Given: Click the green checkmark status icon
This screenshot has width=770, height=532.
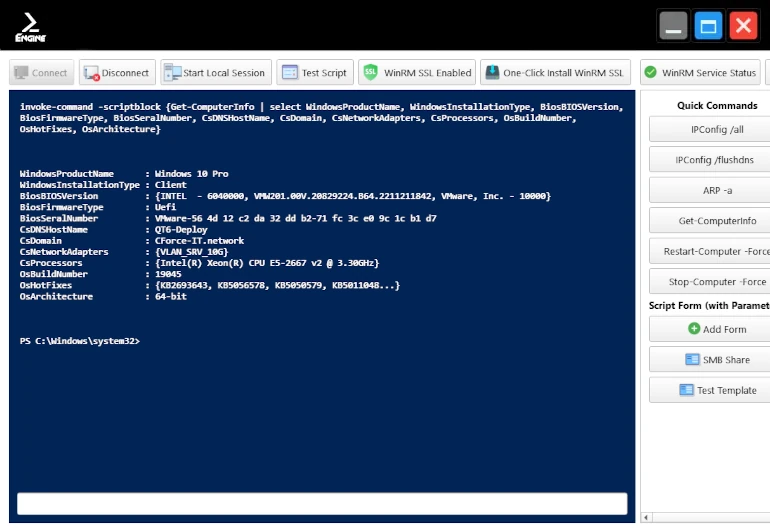Looking at the screenshot, I should (650, 72).
